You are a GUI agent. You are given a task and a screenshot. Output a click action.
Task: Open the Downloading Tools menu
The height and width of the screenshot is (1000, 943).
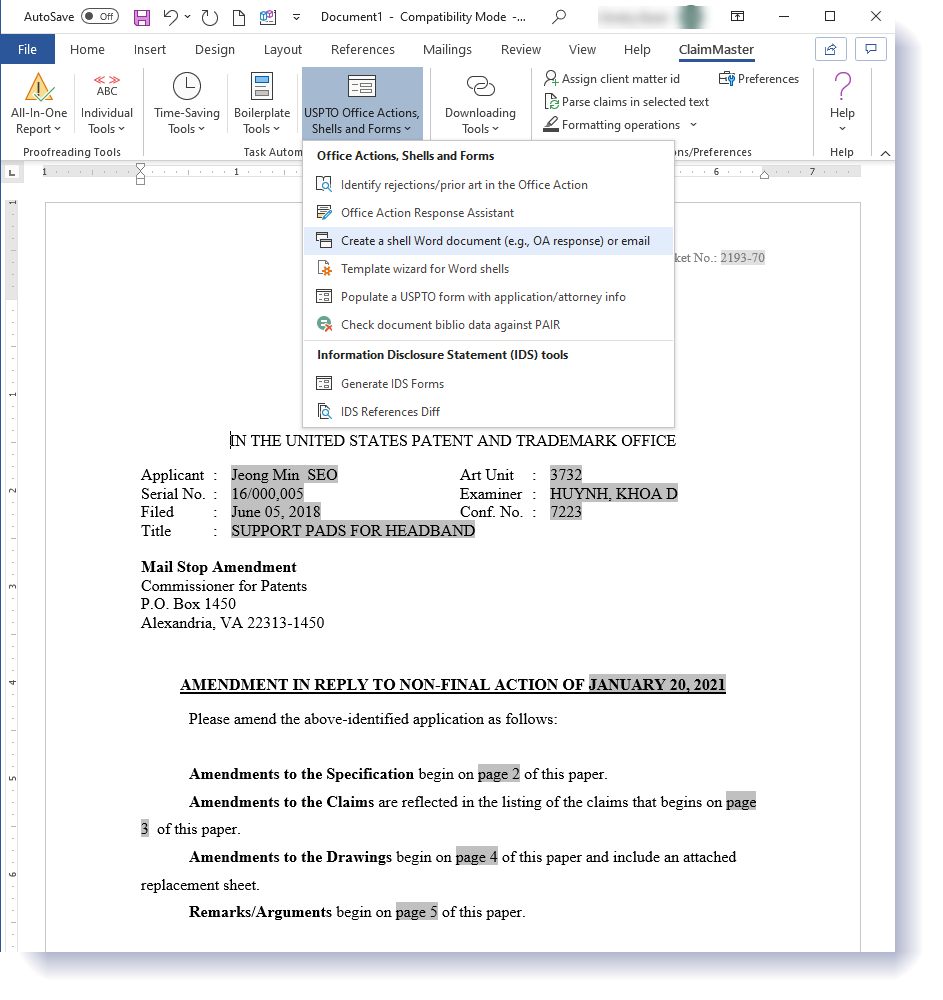480,105
